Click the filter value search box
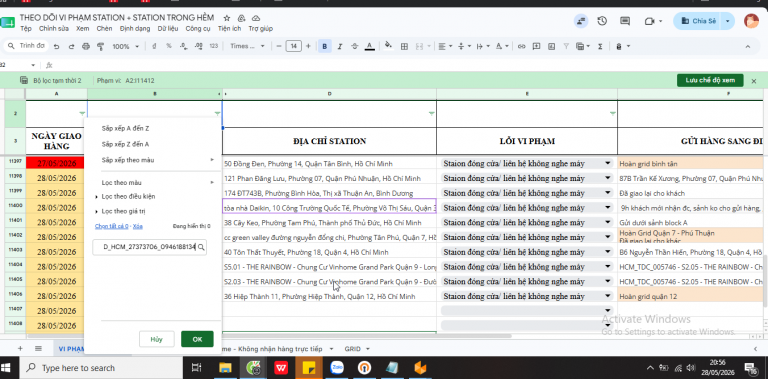 pyautogui.click(x=149, y=247)
